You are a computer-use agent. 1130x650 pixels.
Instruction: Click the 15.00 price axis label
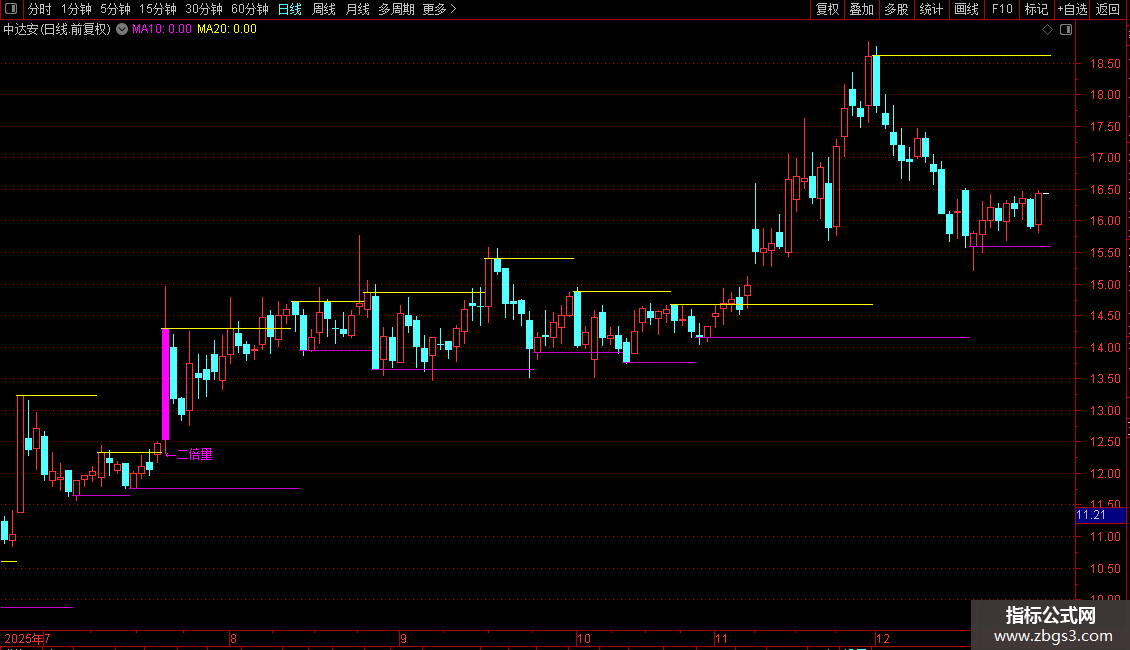point(1105,285)
